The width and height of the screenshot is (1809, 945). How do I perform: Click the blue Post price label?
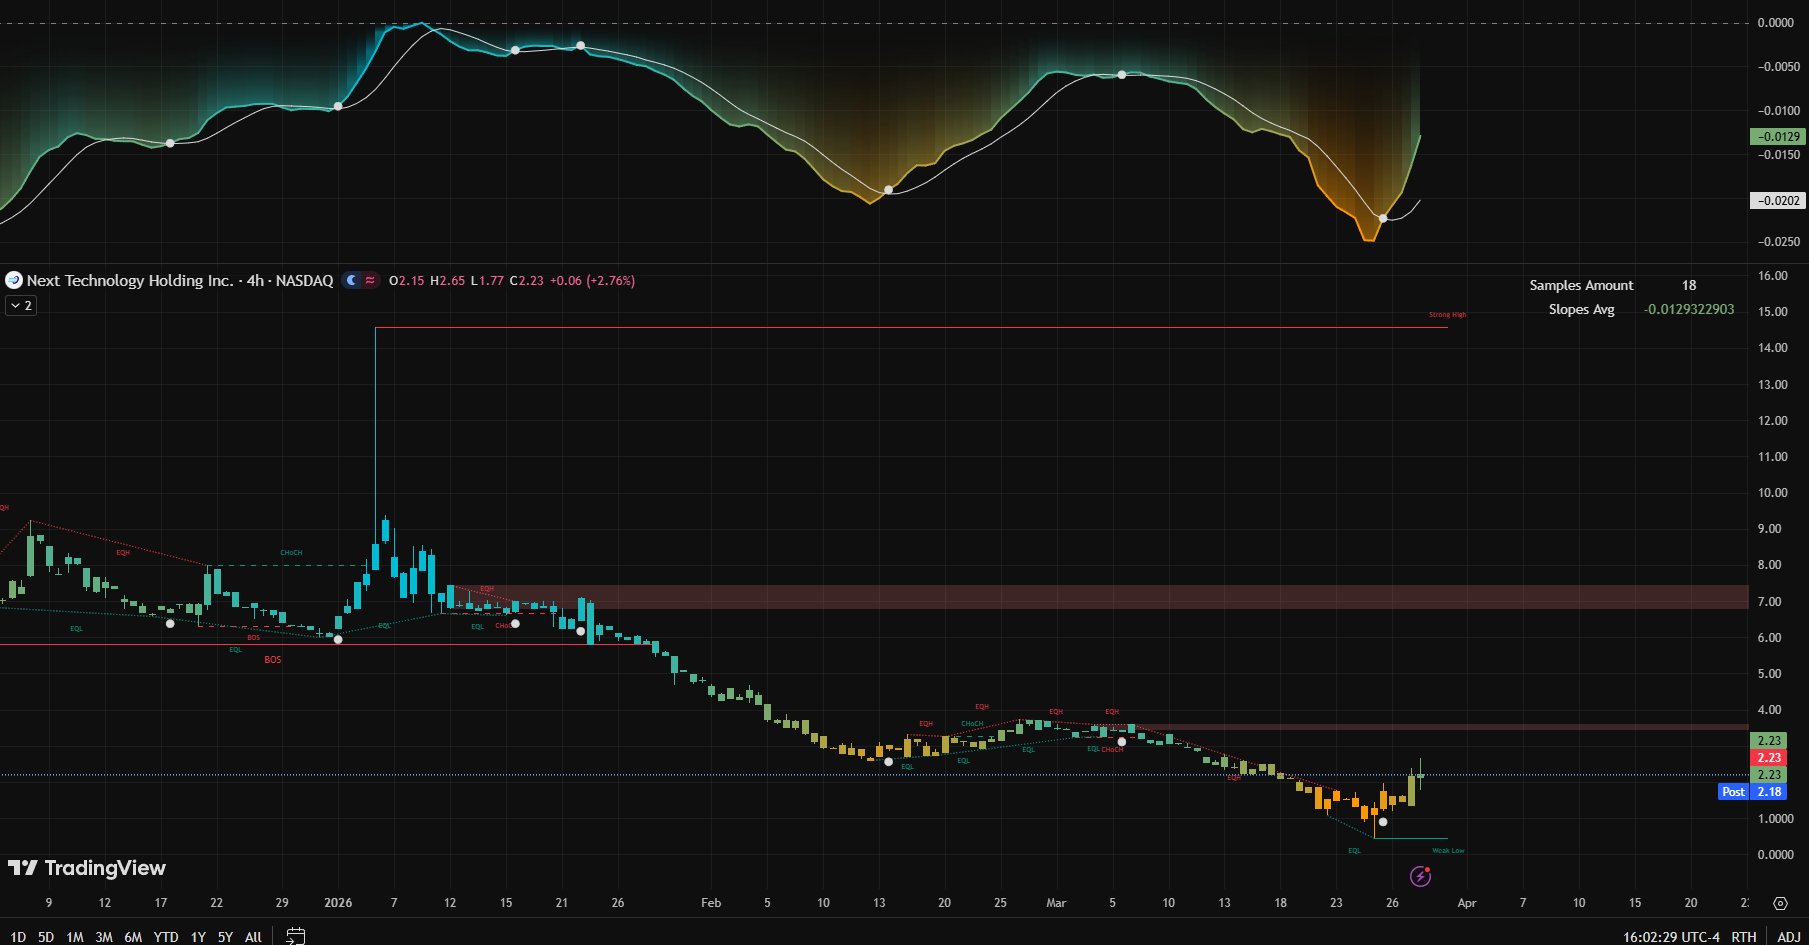click(x=1733, y=792)
